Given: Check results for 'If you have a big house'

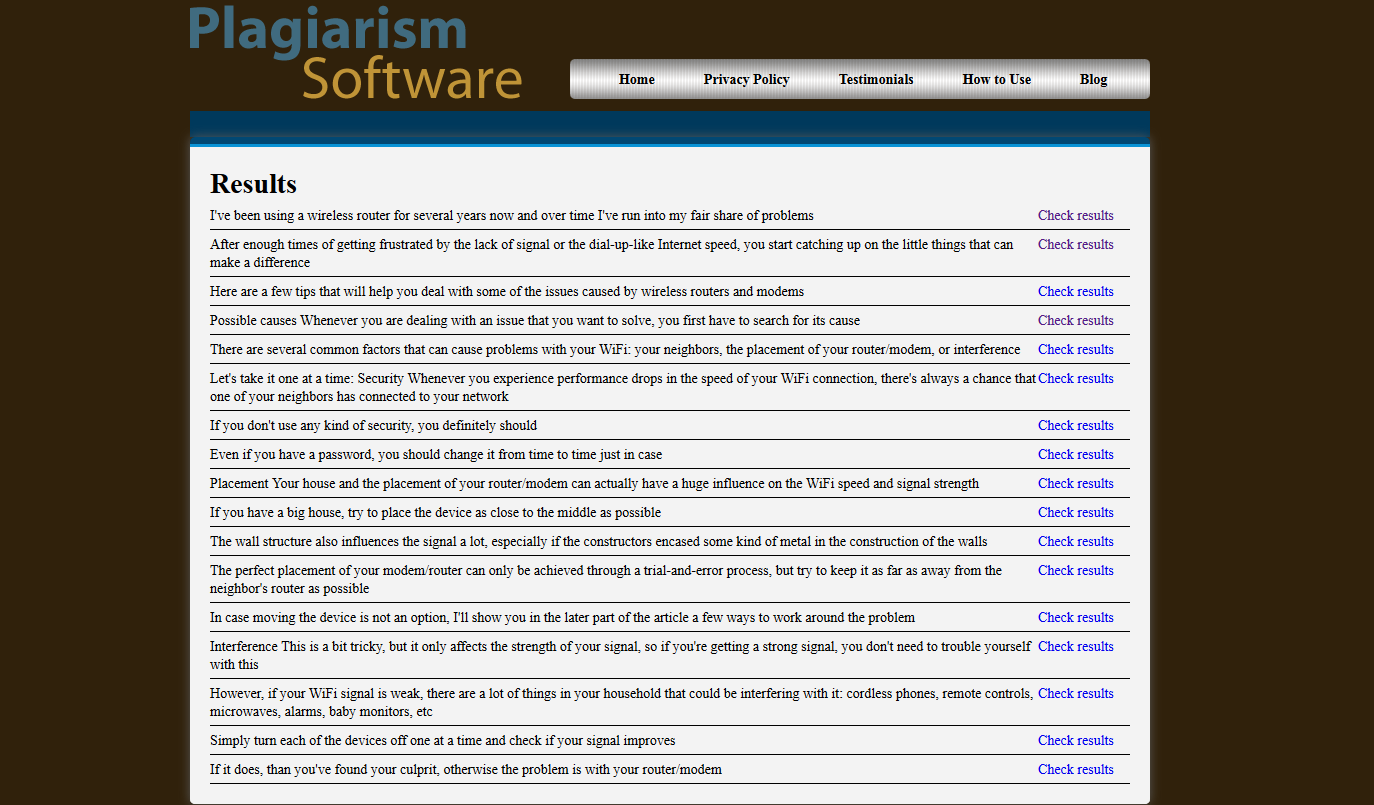Looking at the screenshot, I should coord(1076,513).
